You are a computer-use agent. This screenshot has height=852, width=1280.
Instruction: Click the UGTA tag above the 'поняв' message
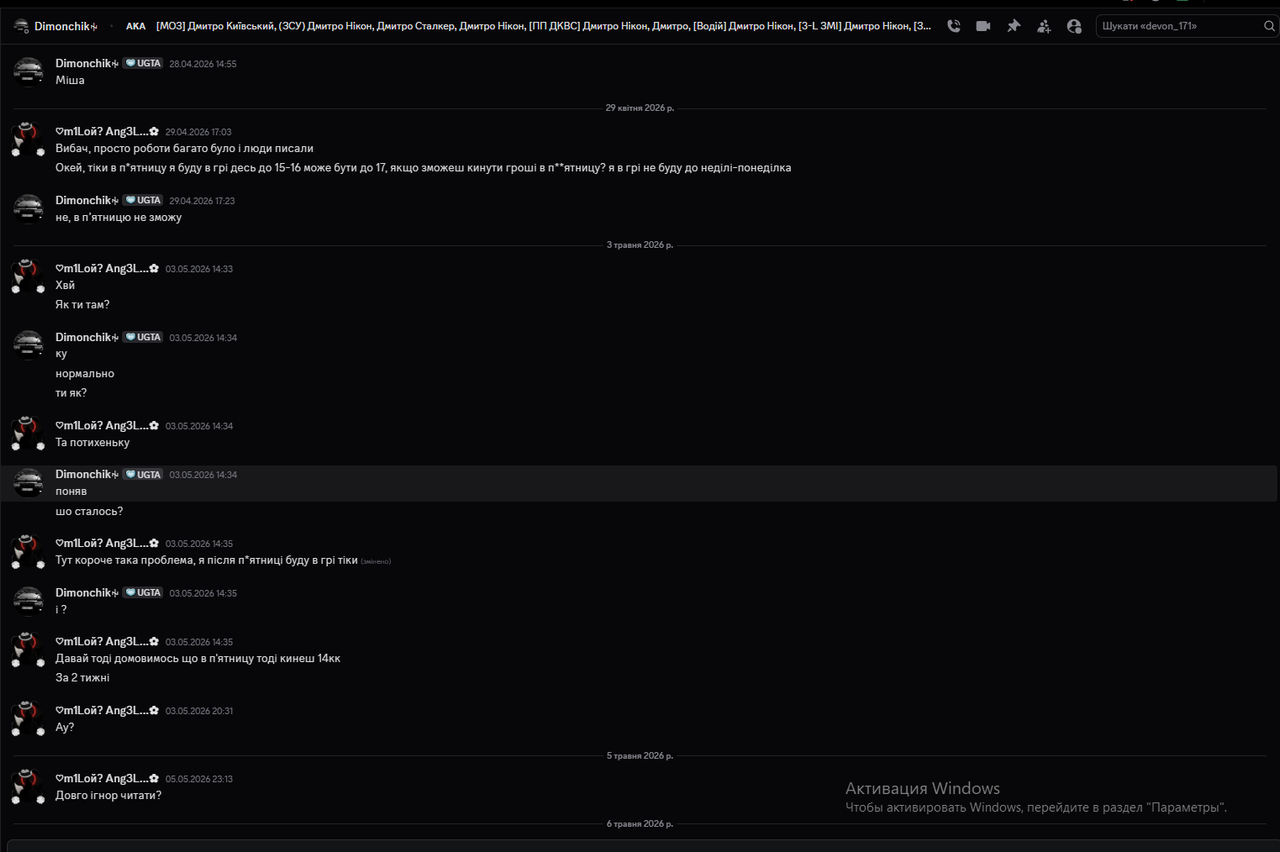click(143, 474)
